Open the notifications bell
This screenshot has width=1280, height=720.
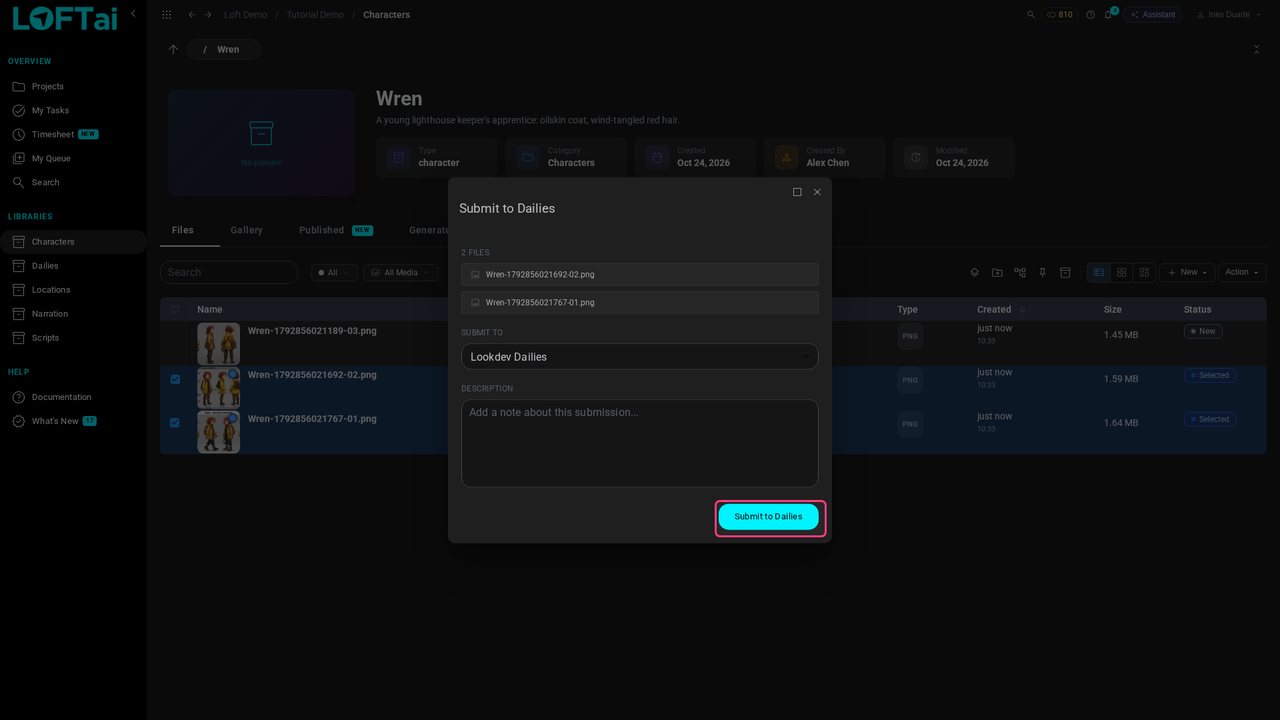tap(1109, 15)
